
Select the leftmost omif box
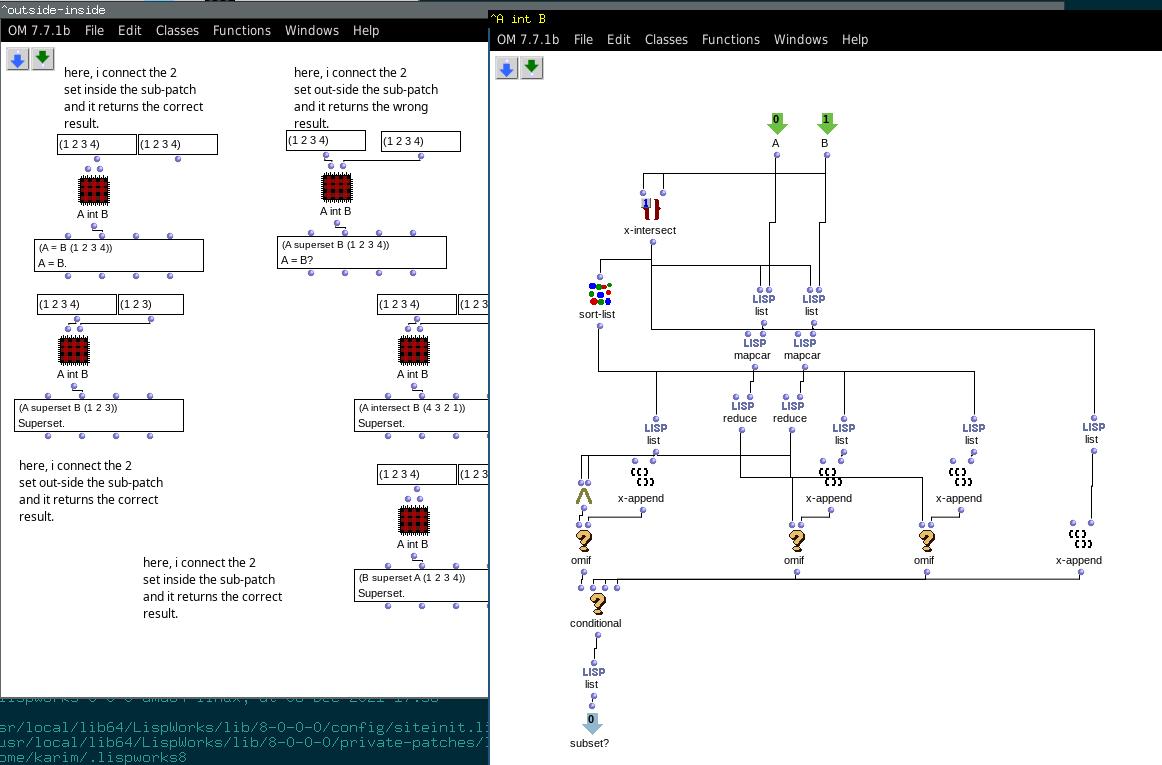tap(583, 540)
